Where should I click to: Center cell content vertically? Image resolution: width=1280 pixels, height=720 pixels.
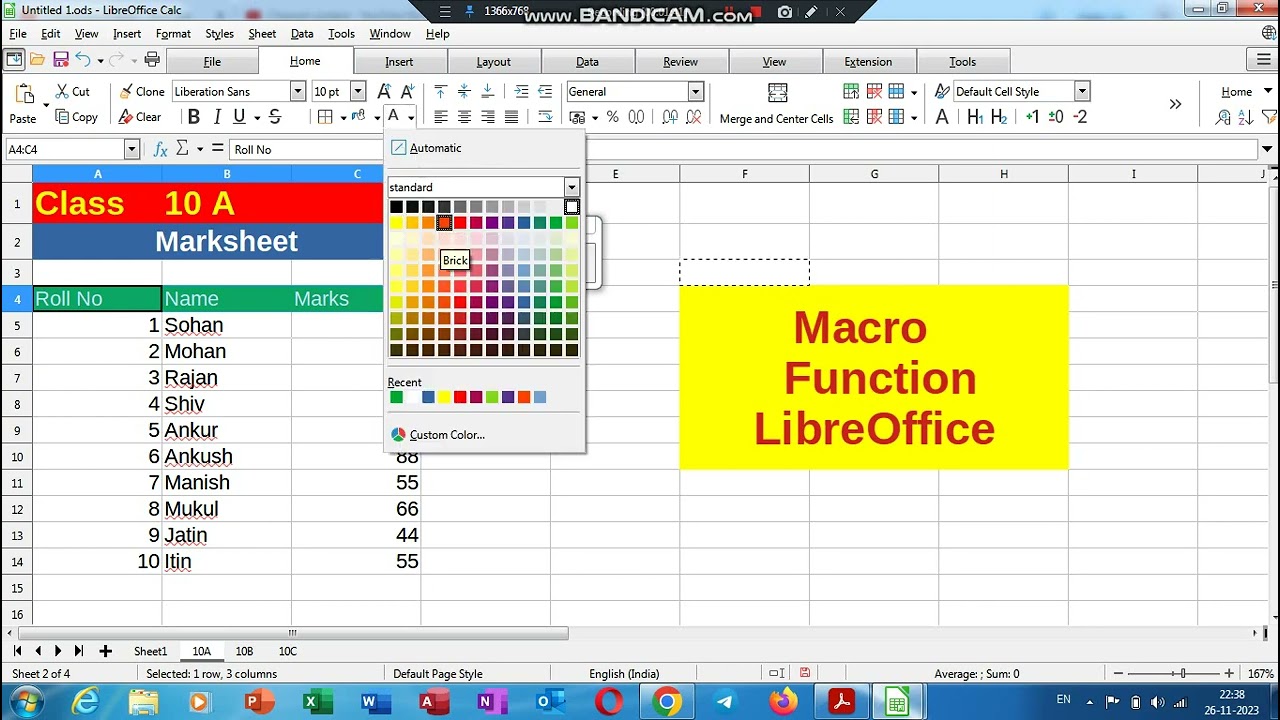(x=464, y=91)
